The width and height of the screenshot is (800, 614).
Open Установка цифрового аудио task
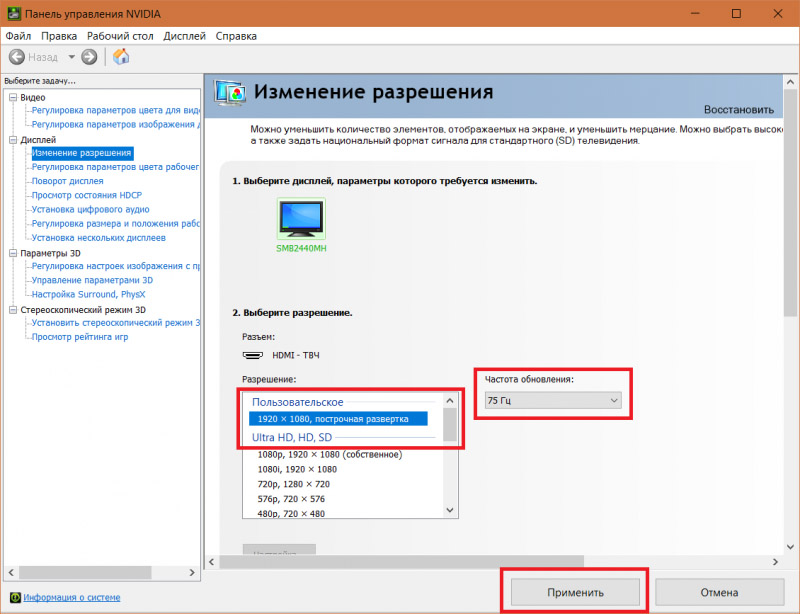click(90, 209)
